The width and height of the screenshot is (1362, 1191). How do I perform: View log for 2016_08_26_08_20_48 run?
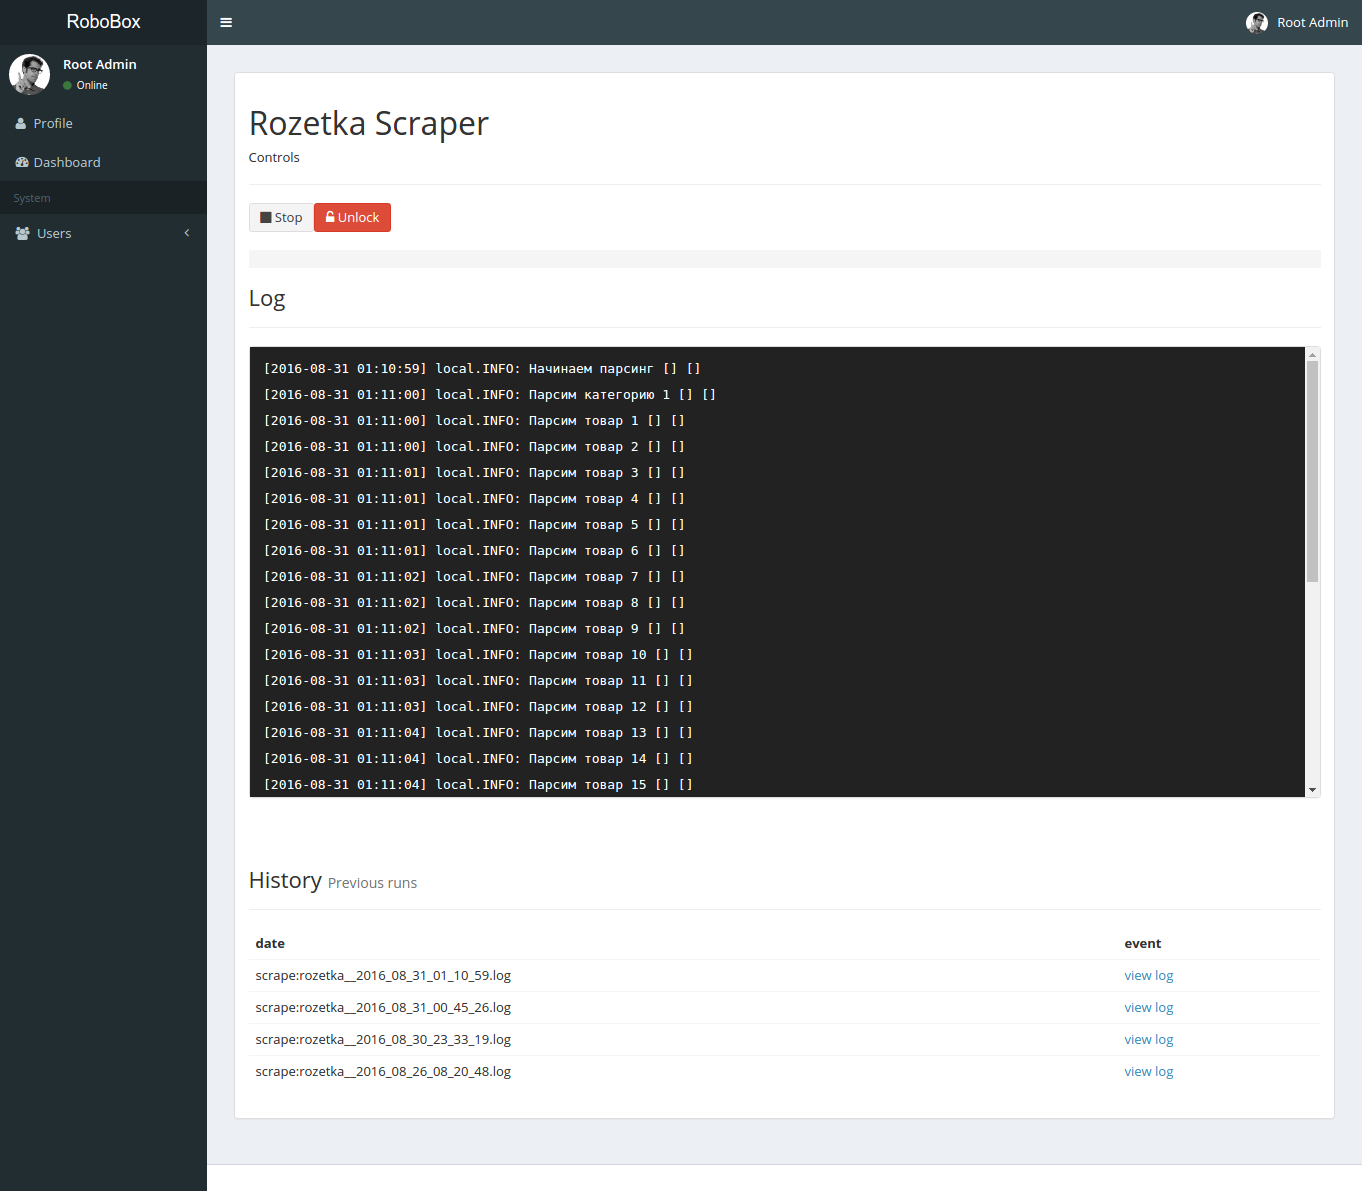pos(1148,1071)
